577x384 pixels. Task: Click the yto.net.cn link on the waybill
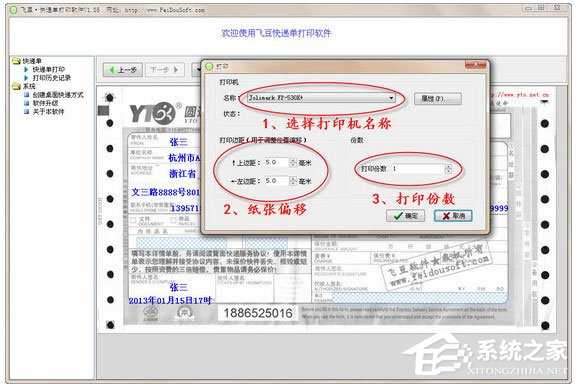point(519,95)
